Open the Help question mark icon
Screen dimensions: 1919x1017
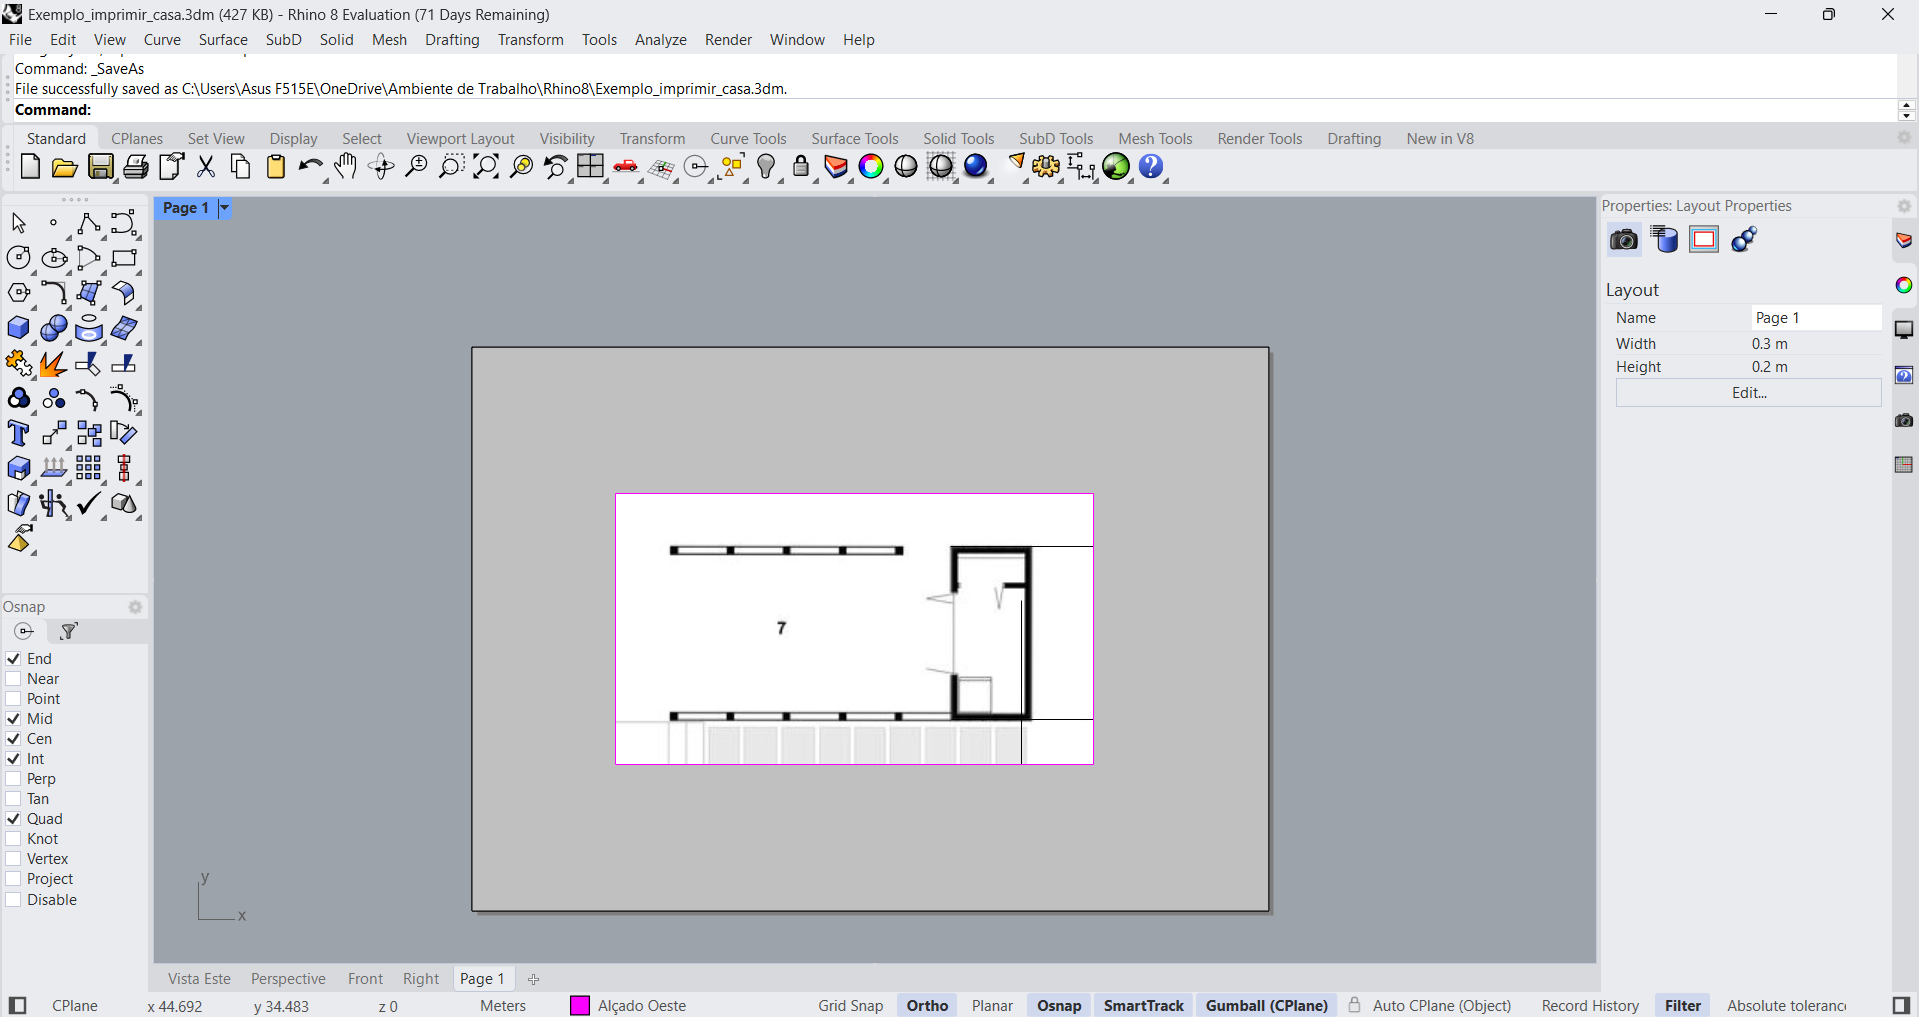pos(1151,167)
